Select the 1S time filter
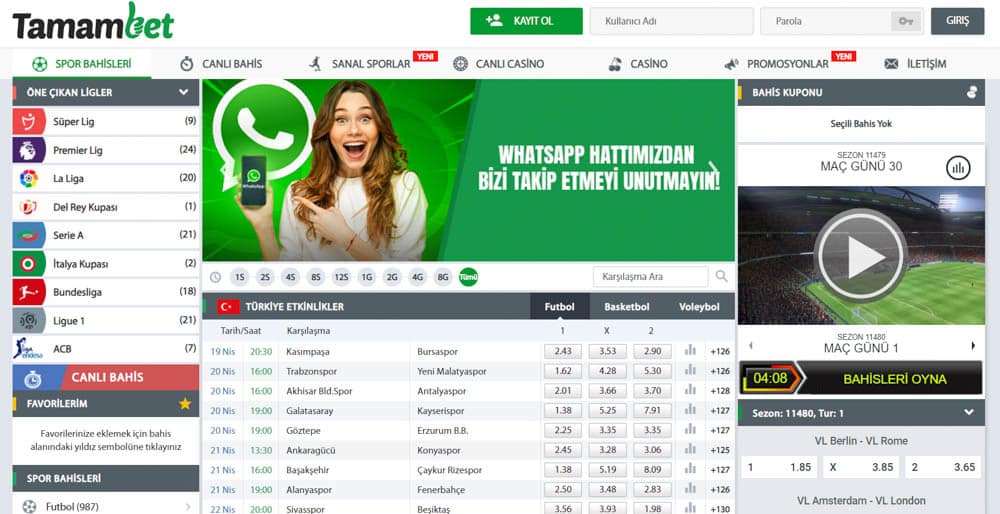The height and width of the screenshot is (514, 1000). (239, 277)
